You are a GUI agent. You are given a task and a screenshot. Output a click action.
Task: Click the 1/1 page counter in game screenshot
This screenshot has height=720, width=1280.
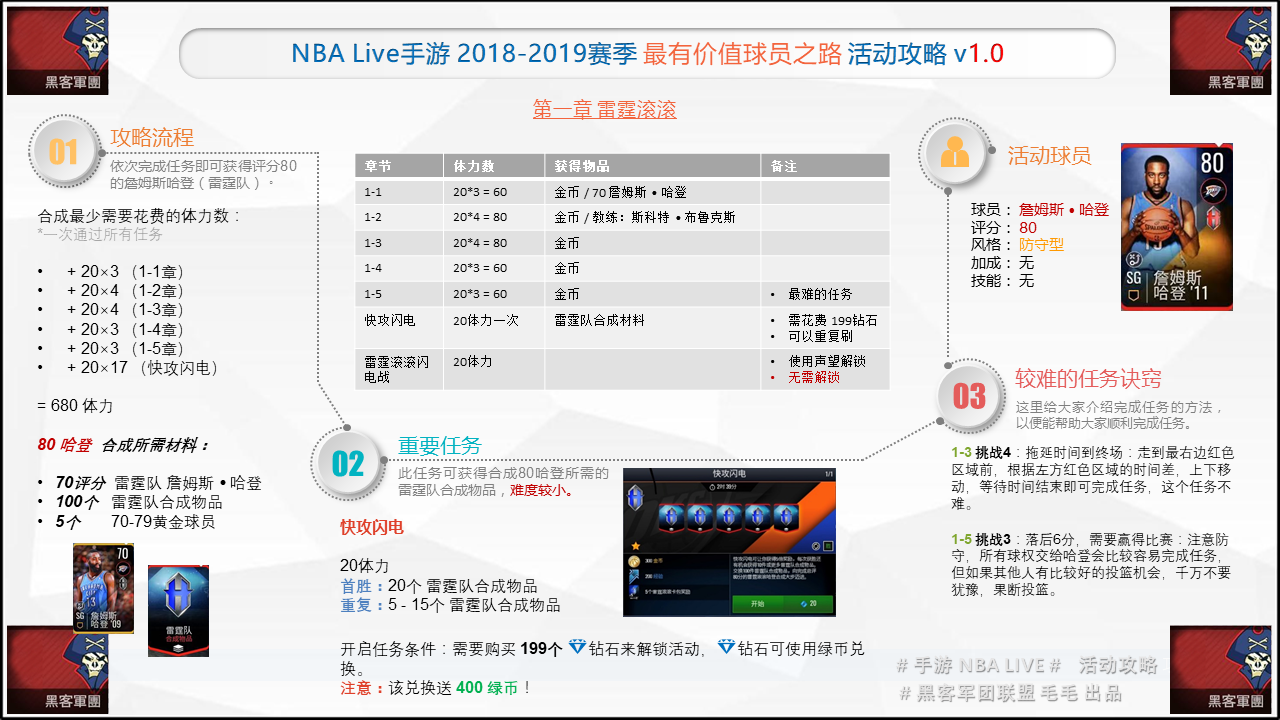pos(829,474)
